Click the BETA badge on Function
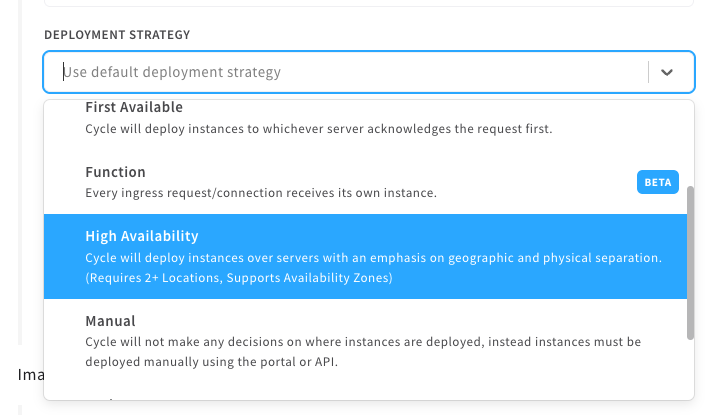The width and height of the screenshot is (720, 415). click(x=657, y=182)
